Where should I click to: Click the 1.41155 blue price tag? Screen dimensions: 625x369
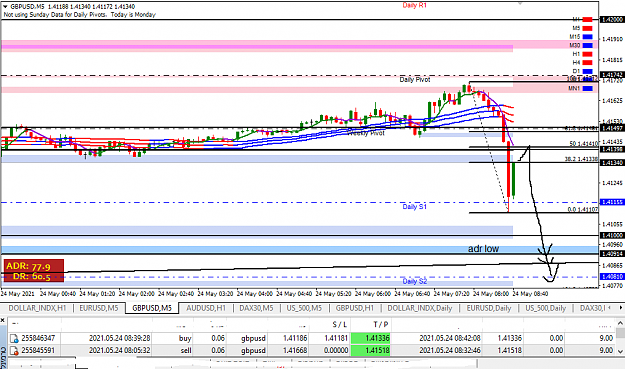click(x=612, y=202)
